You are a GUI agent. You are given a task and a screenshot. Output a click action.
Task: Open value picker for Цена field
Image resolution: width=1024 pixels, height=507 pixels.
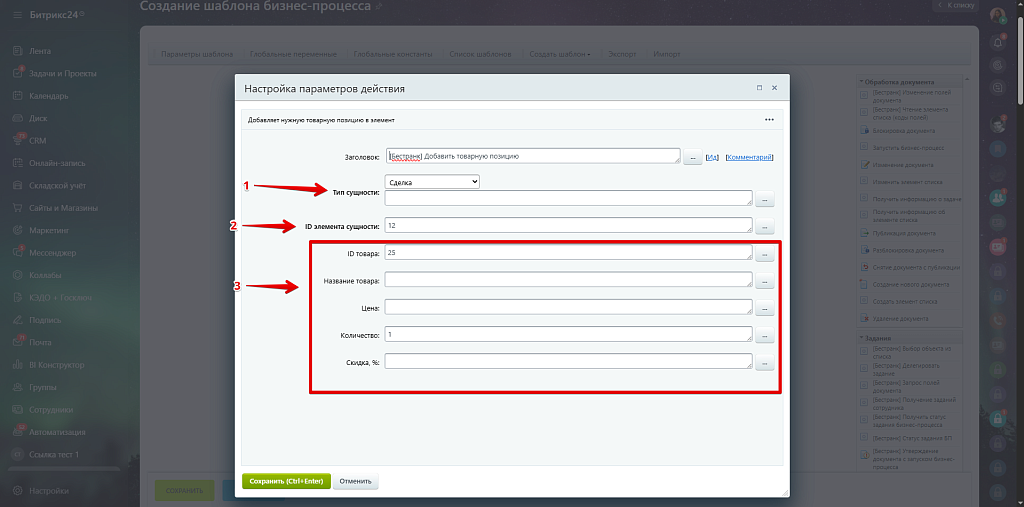(765, 310)
